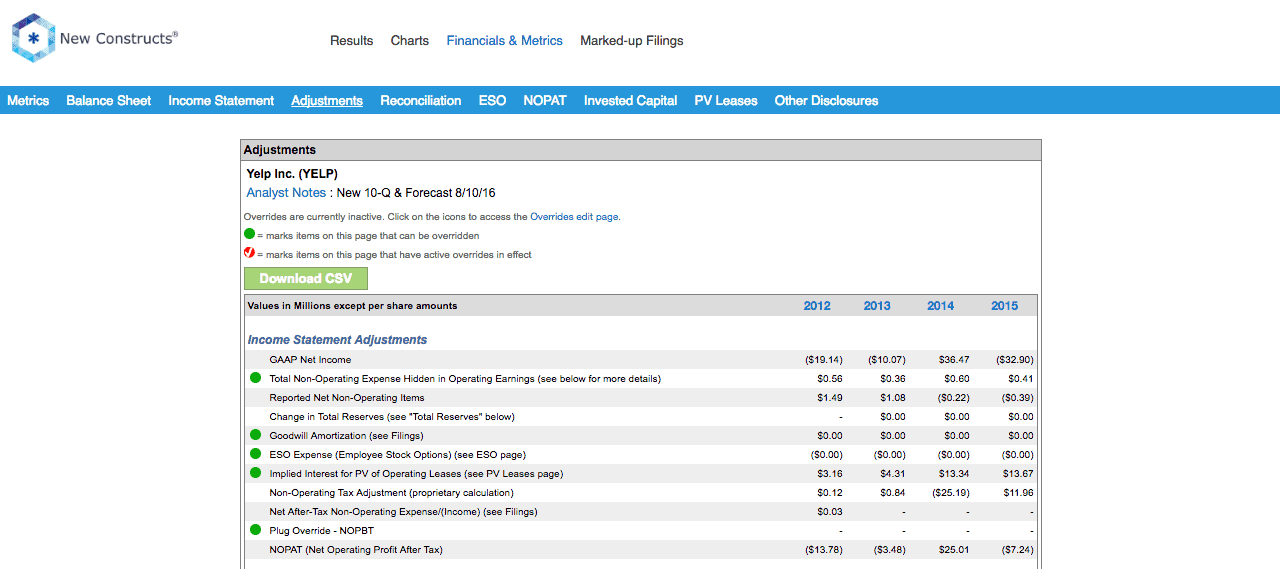This screenshot has width=1280, height=569.
Task: Open the Analyst Notes link
Action: [x=286, y=192]
